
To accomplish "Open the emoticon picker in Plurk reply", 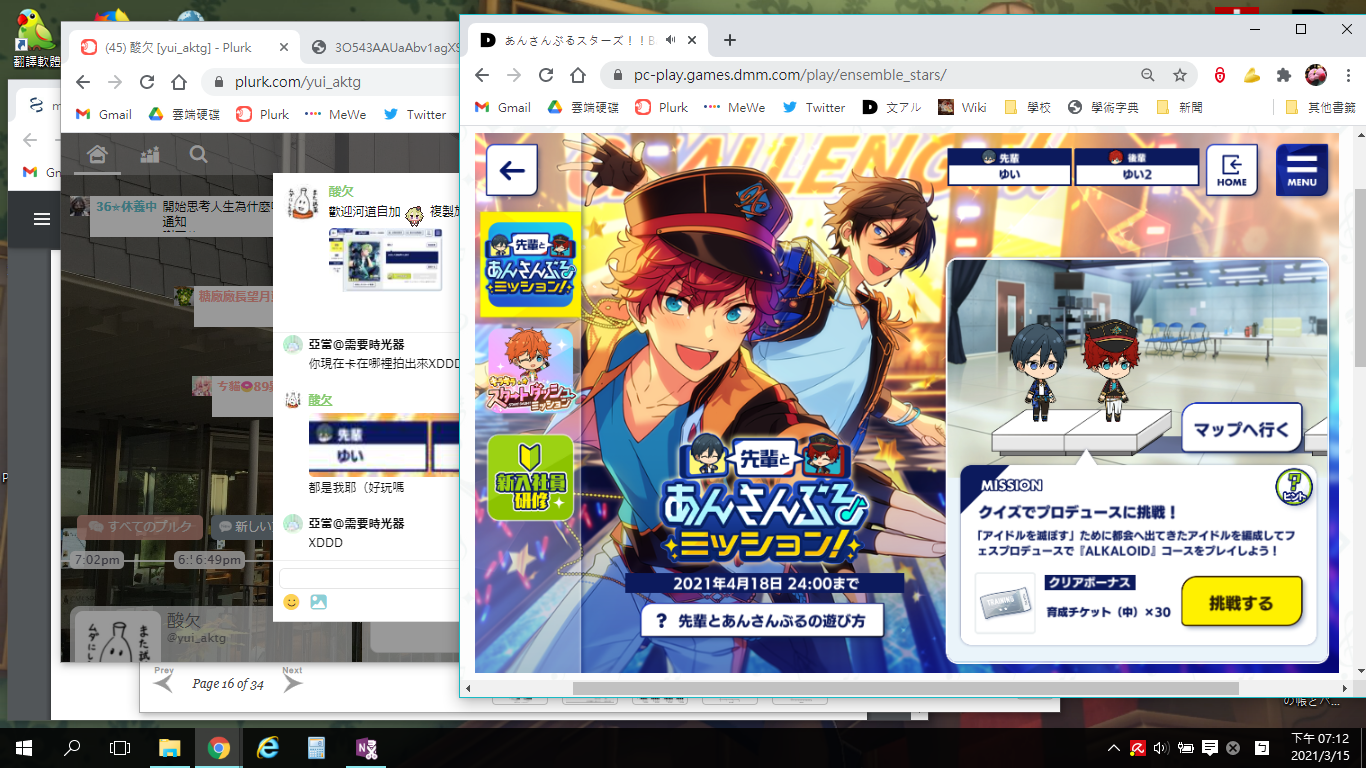I will pos(292,602).
